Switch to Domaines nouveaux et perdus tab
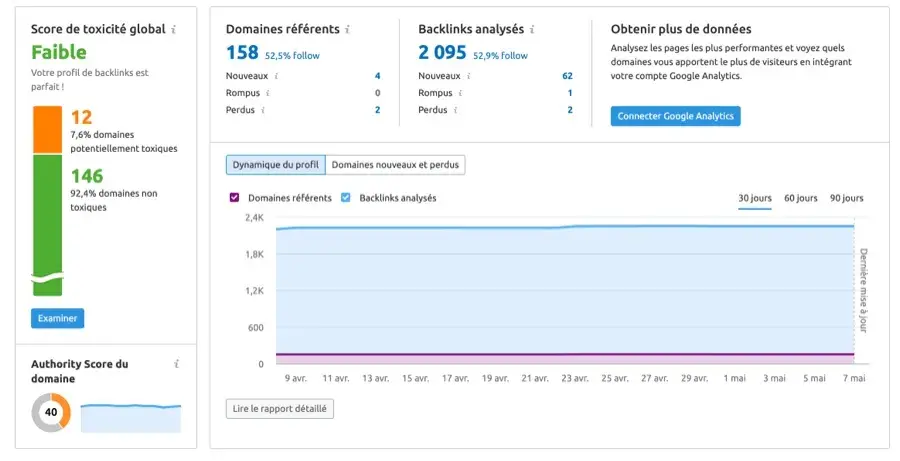The width and height of the screenshot is (900, 461). click(x=395, y=165)
